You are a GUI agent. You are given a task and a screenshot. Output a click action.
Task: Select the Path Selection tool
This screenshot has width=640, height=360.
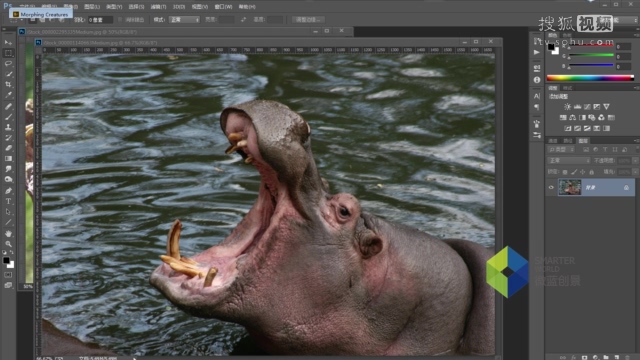8,212
